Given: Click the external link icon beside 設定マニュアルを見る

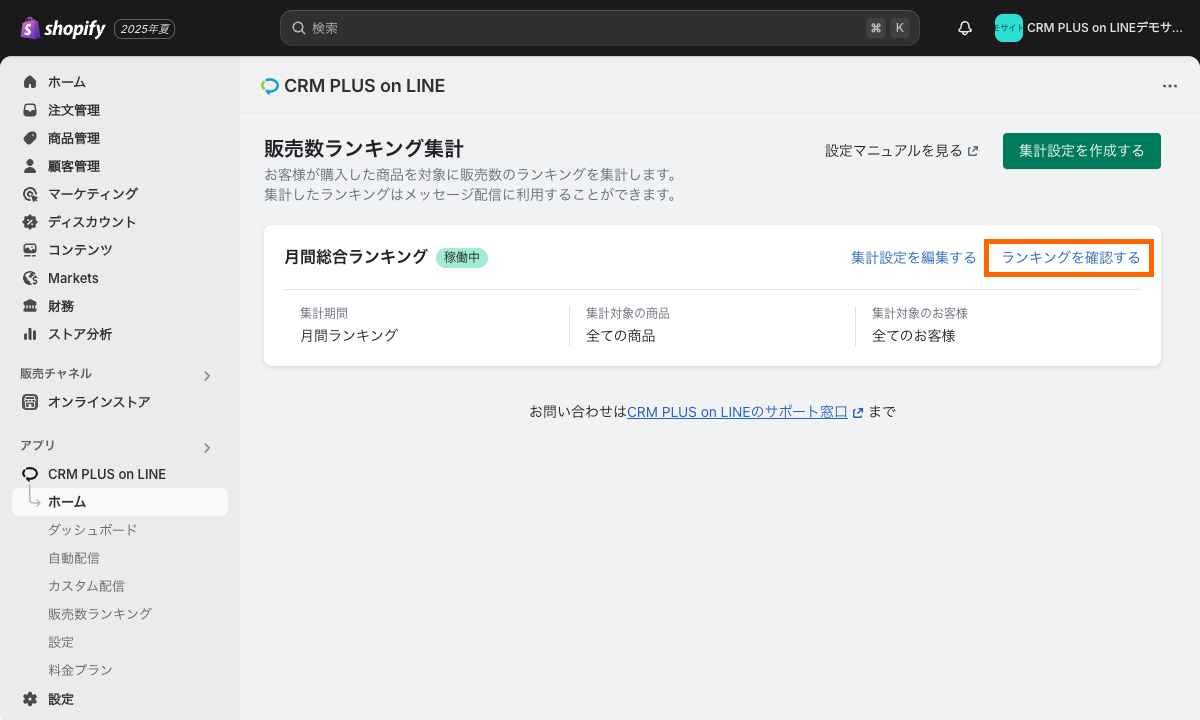Looking at the screenshot, I should (973, 151).
